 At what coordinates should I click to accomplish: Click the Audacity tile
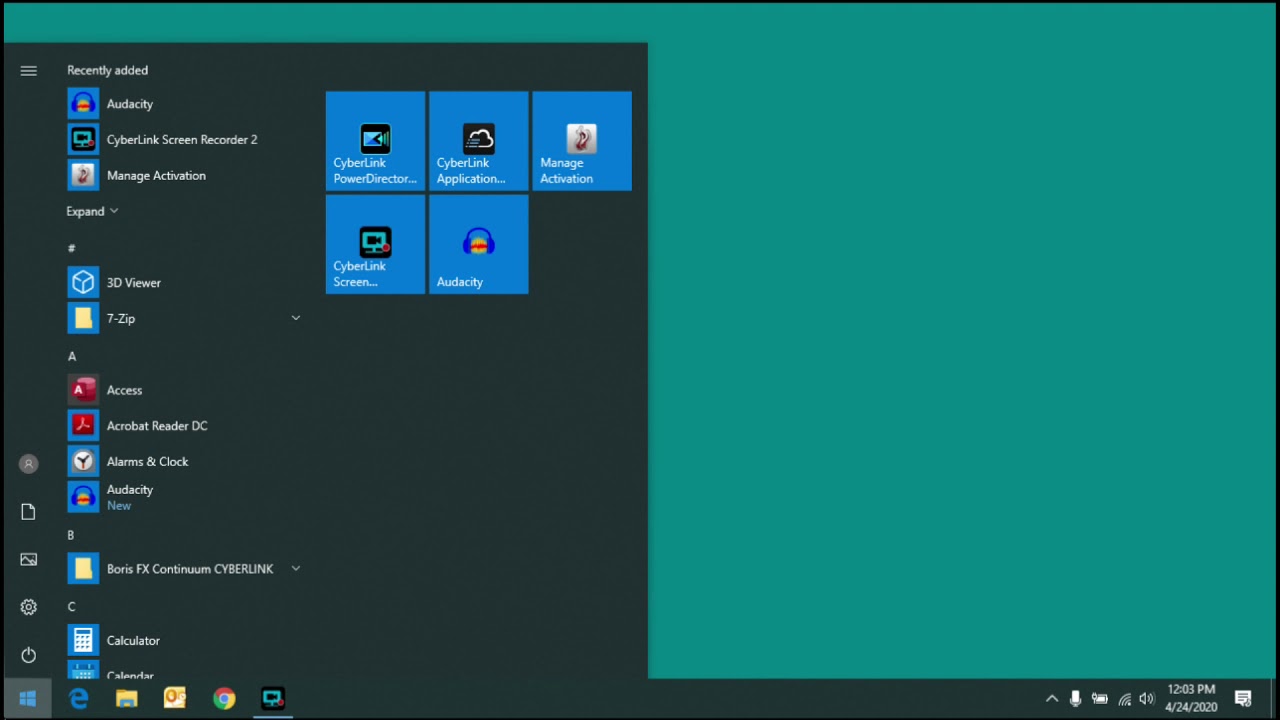[x=479, y=245]
